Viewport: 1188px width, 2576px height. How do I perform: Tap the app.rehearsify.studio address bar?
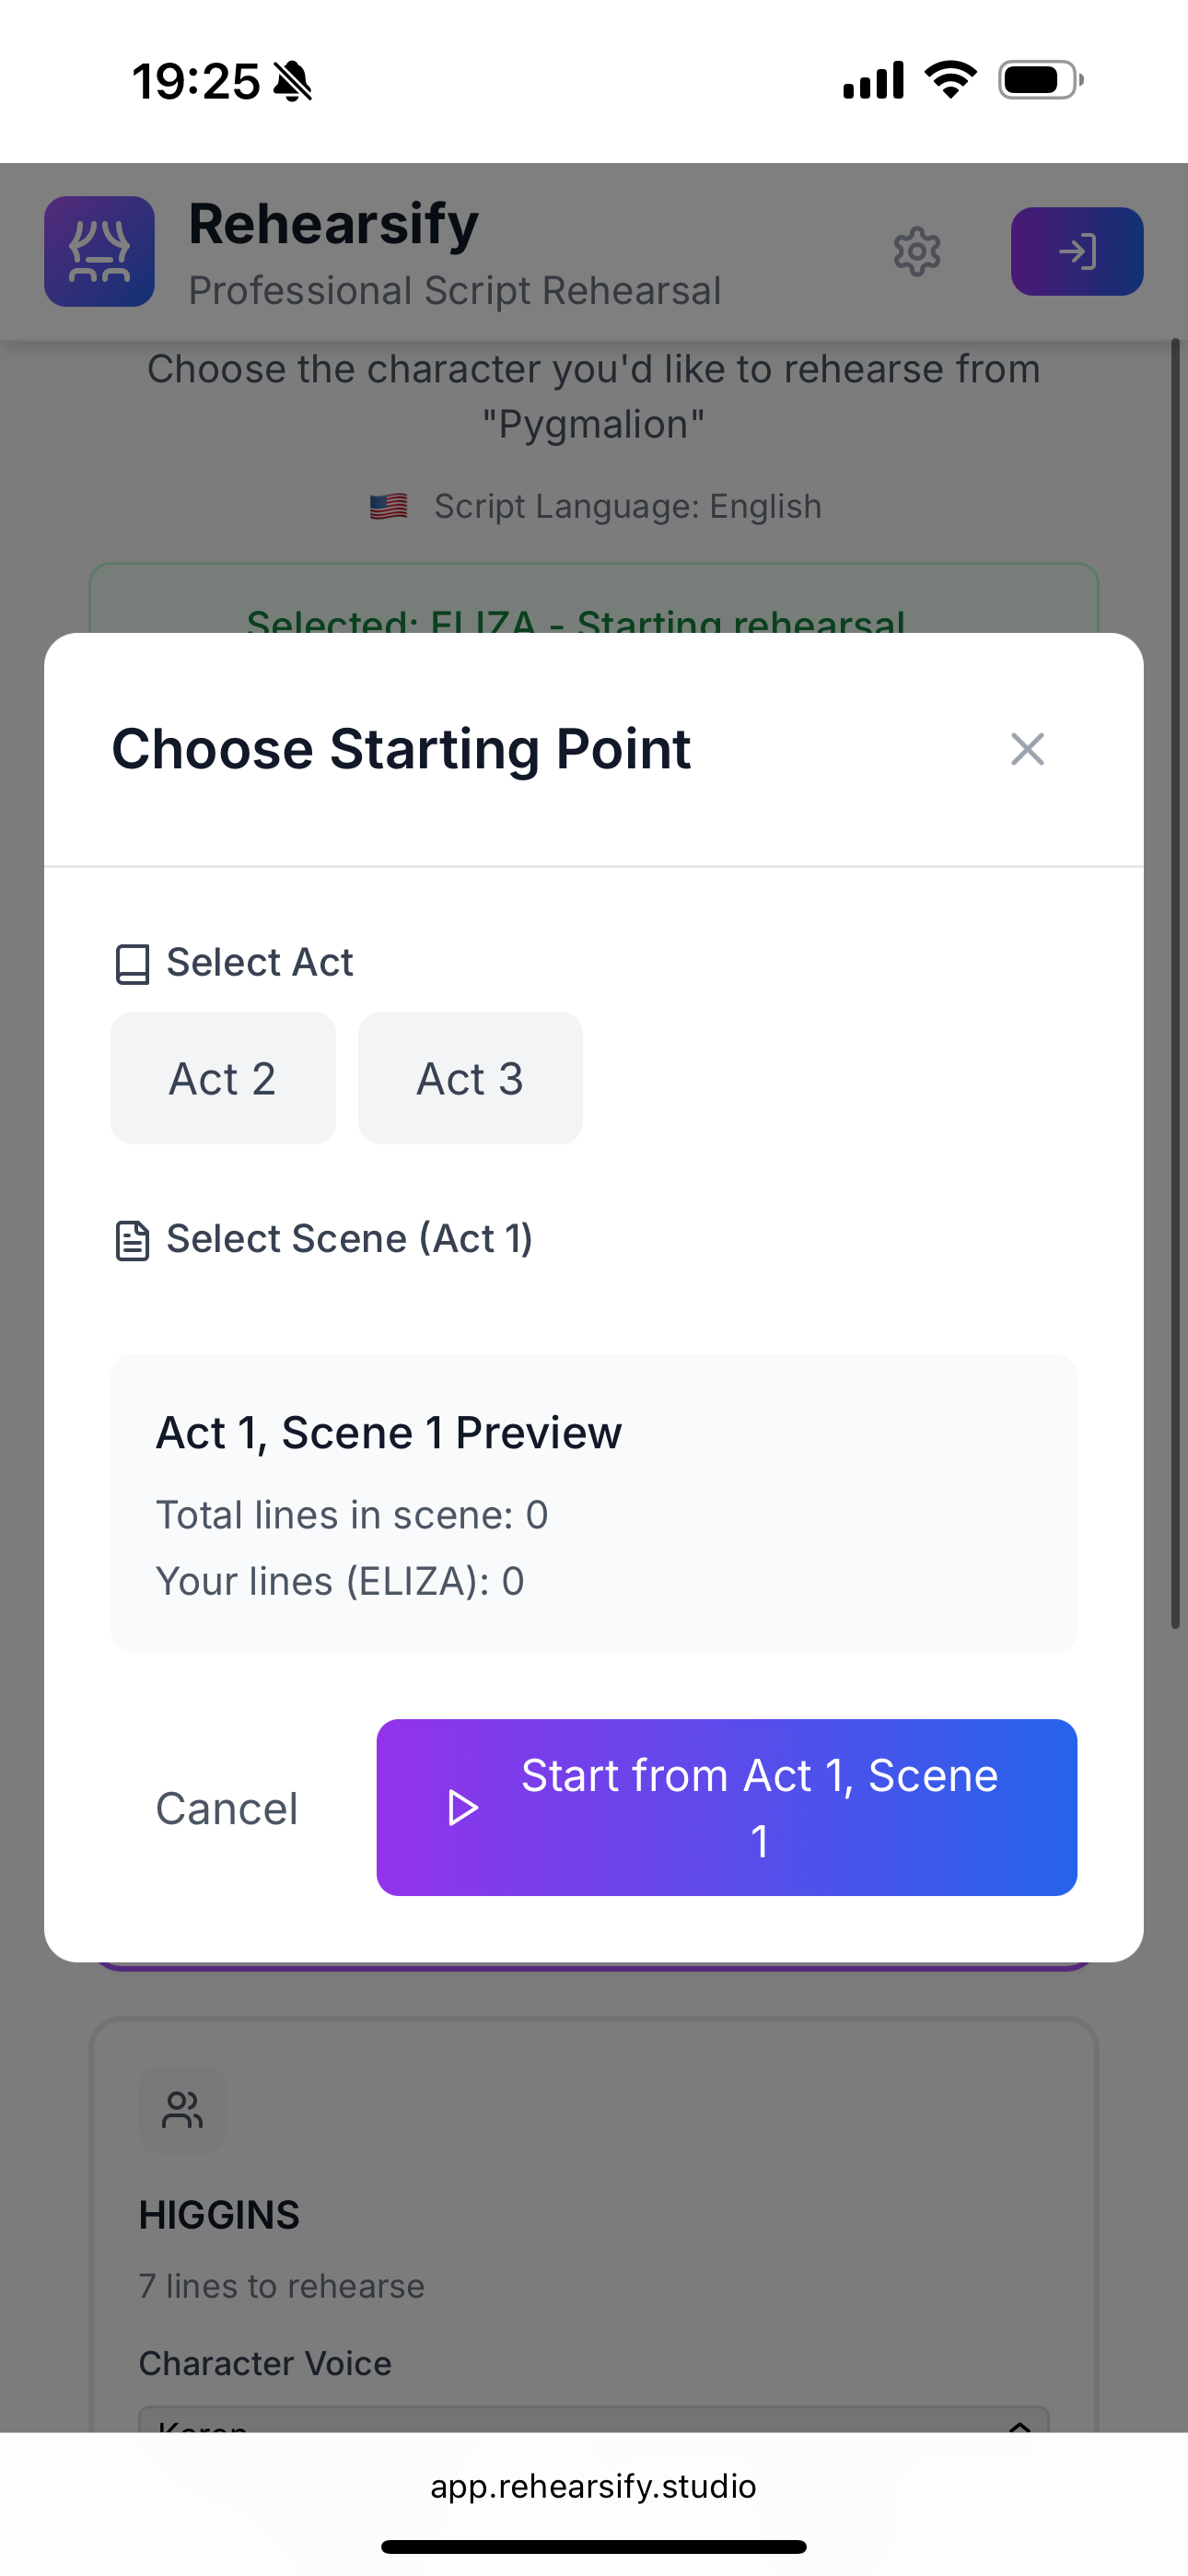[x=594, y=2486]
